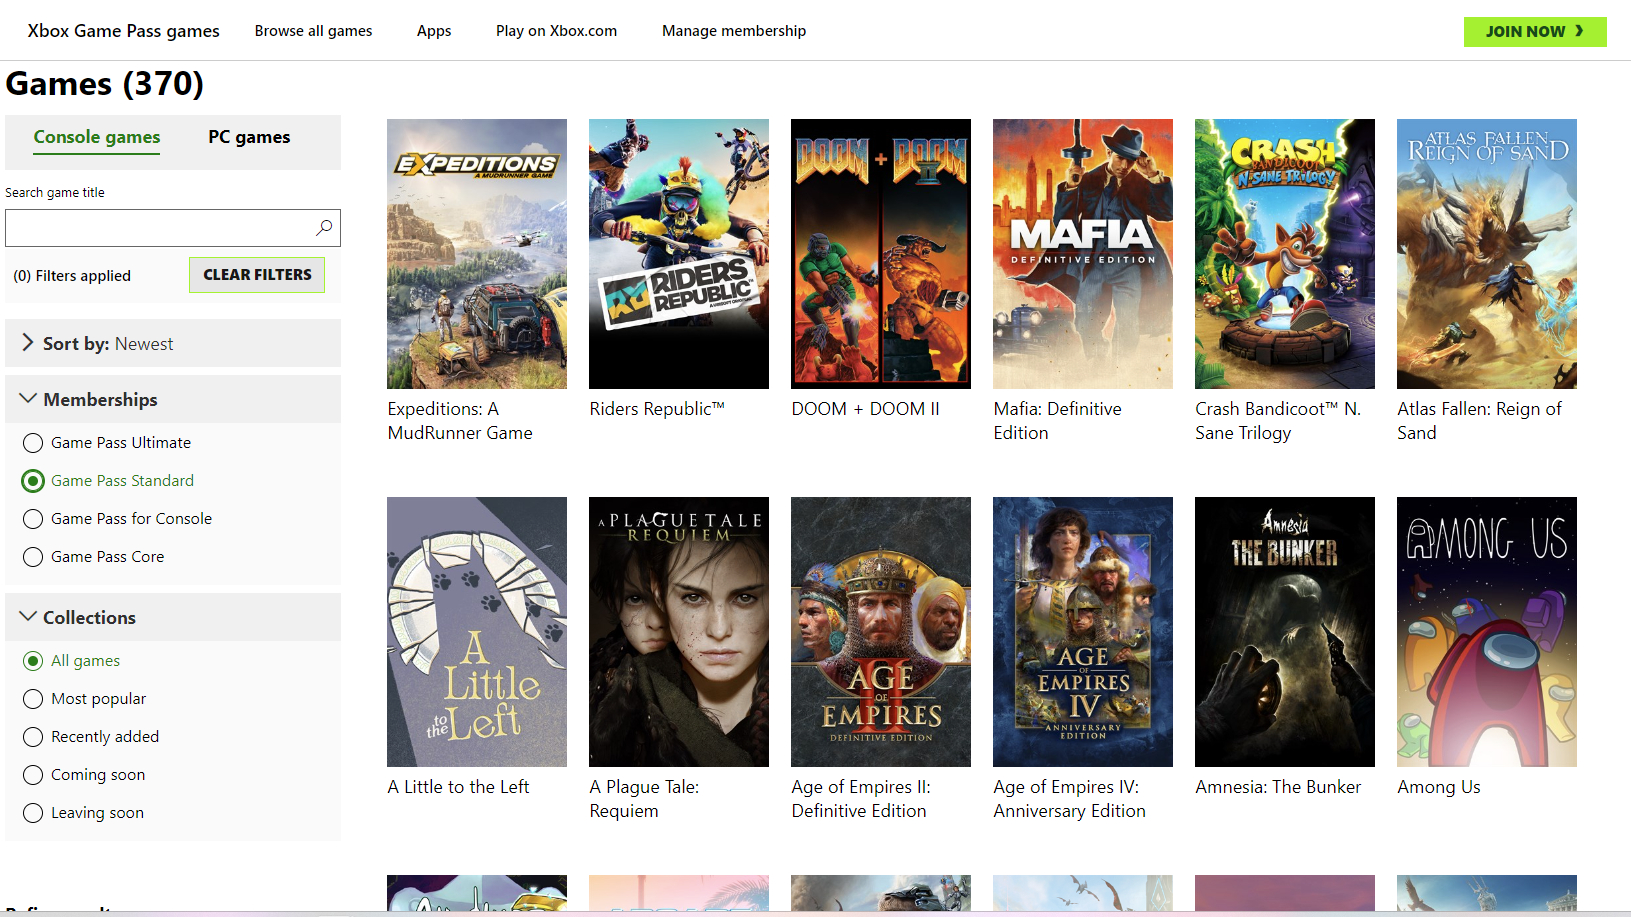
Task: Open Amnesia The Bunker cover art
Action: (x=1285, y=632)
